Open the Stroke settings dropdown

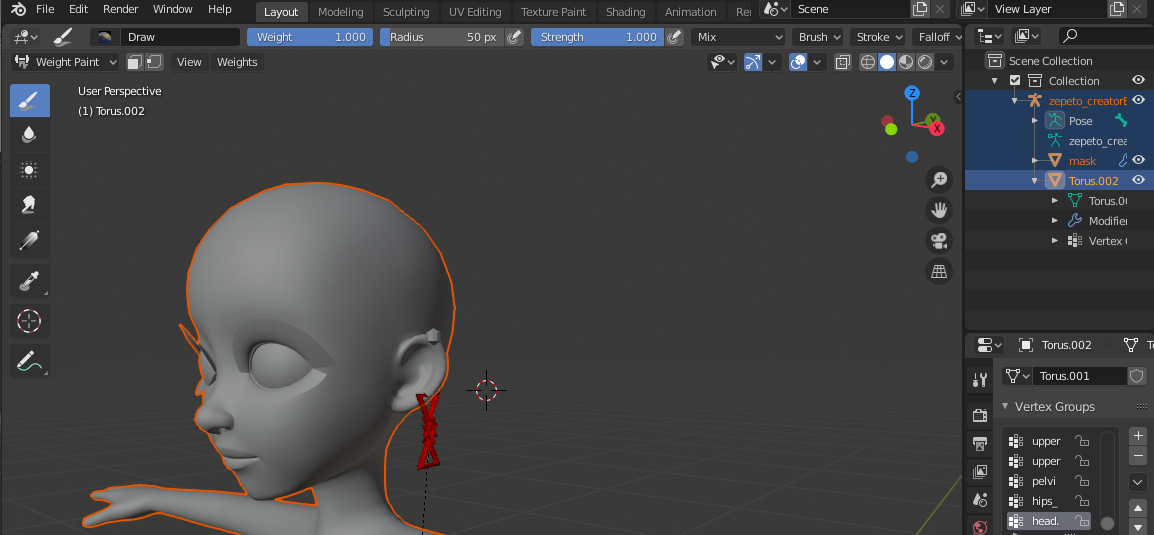878,37
